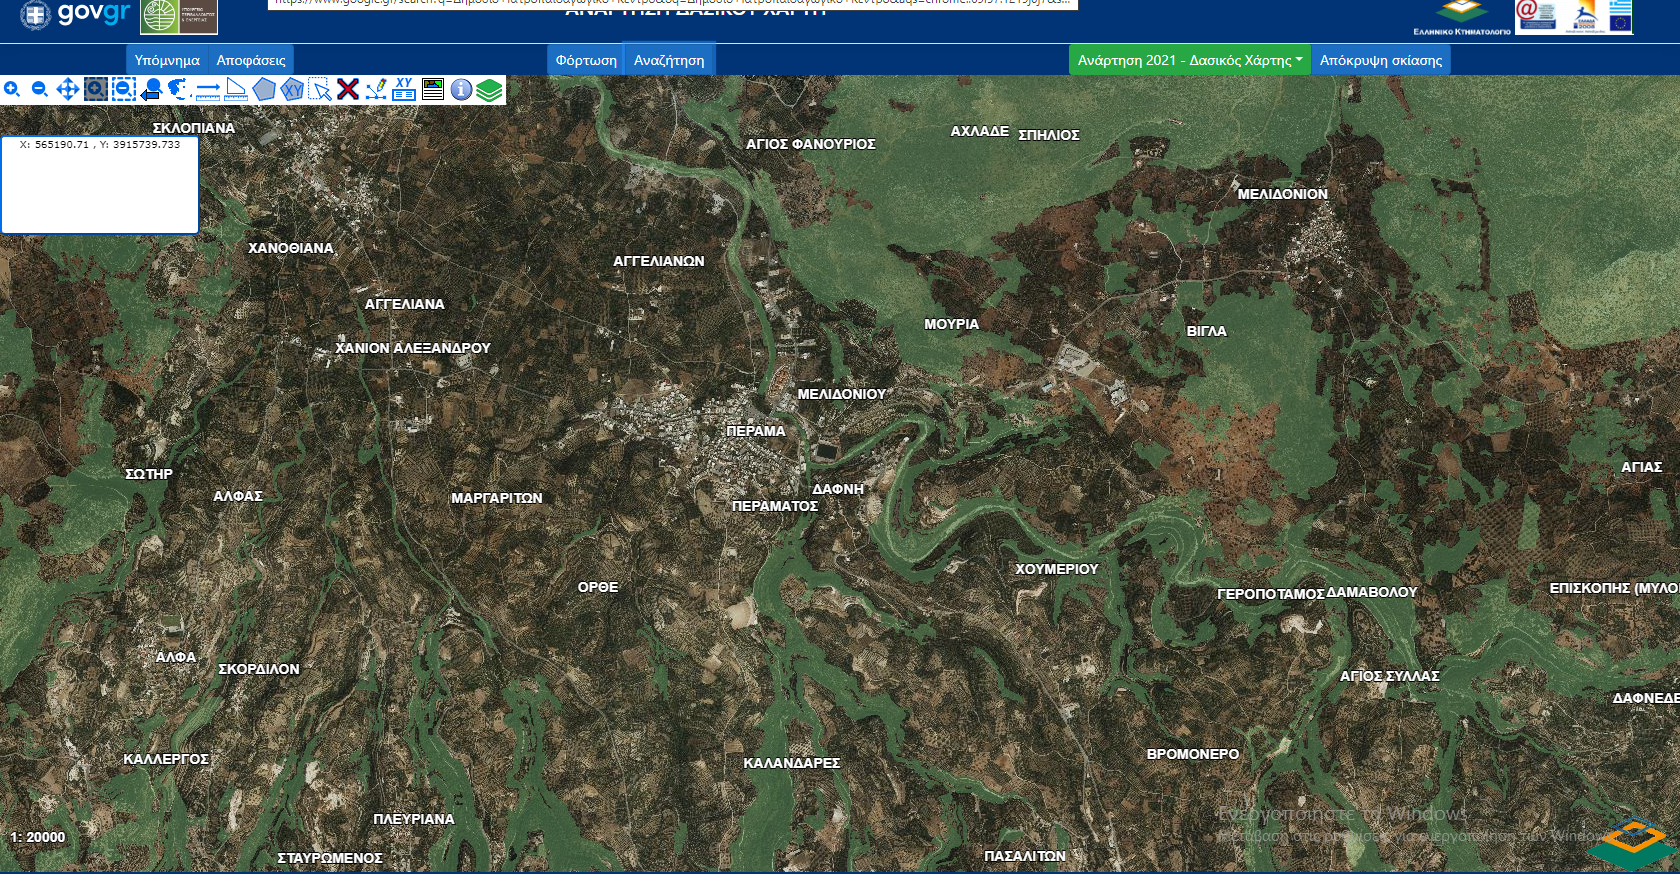Open the green layers stack panel
1680x874 pixels.
point(489,90)
